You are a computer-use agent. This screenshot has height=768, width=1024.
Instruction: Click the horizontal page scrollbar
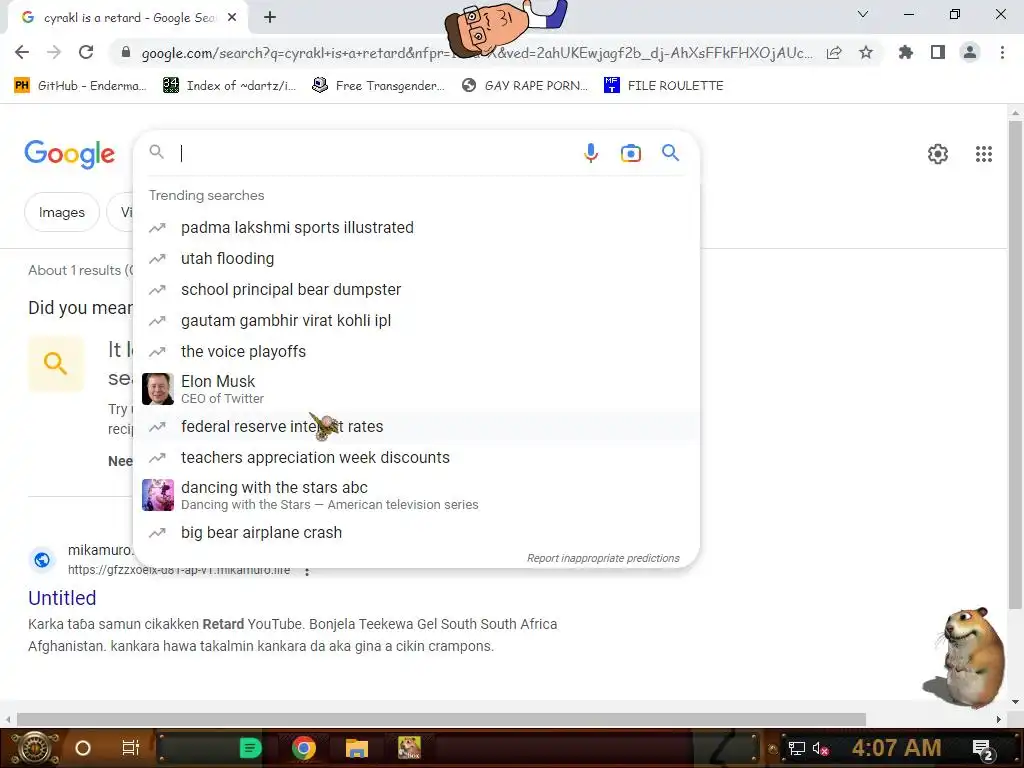point(441,719)
